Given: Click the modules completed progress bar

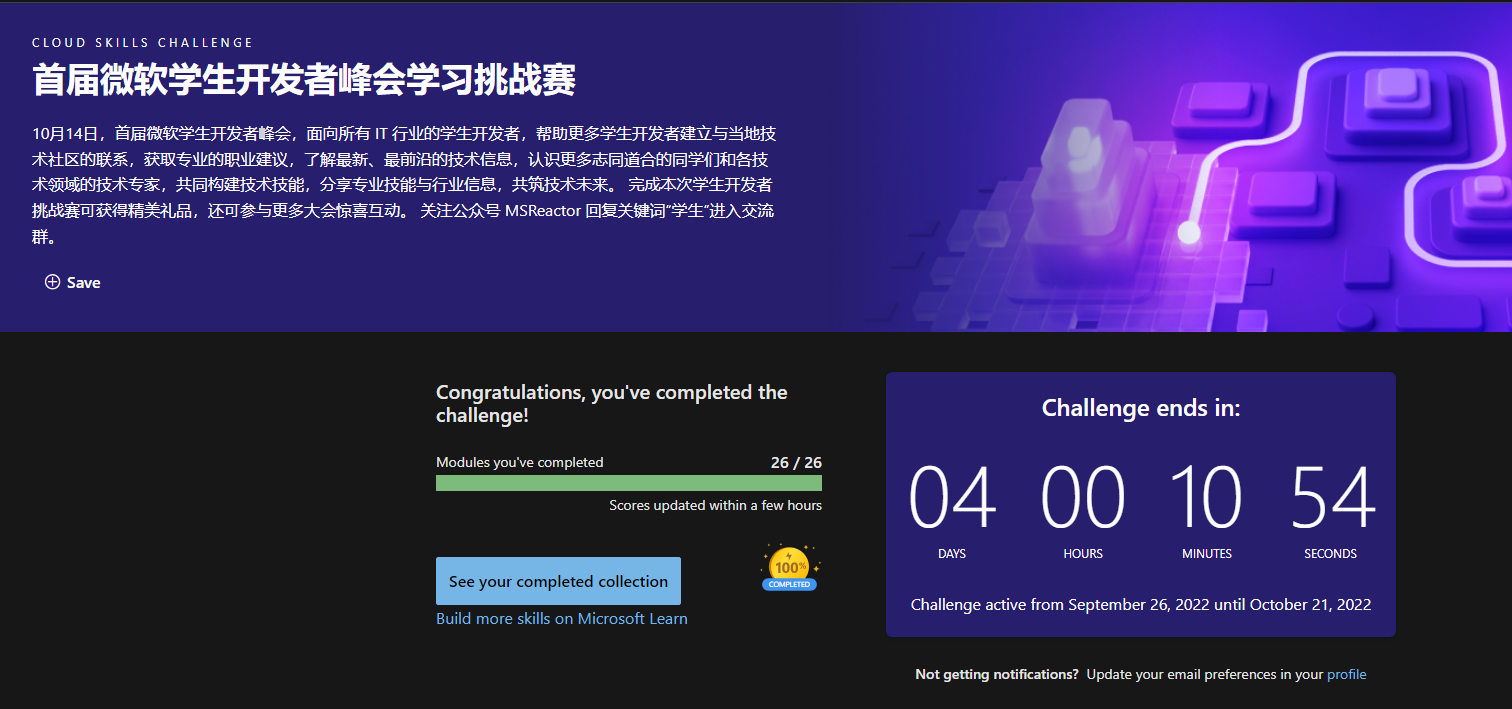Looking at the screenshot, I should [629, 483].
